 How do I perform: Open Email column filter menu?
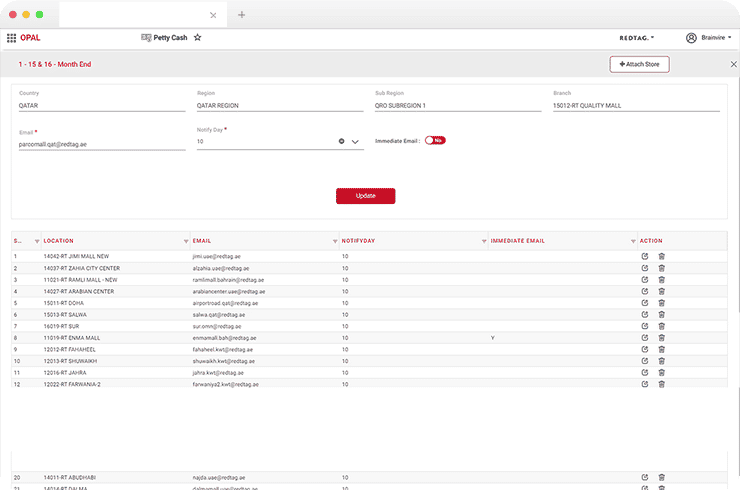[331, 241]
